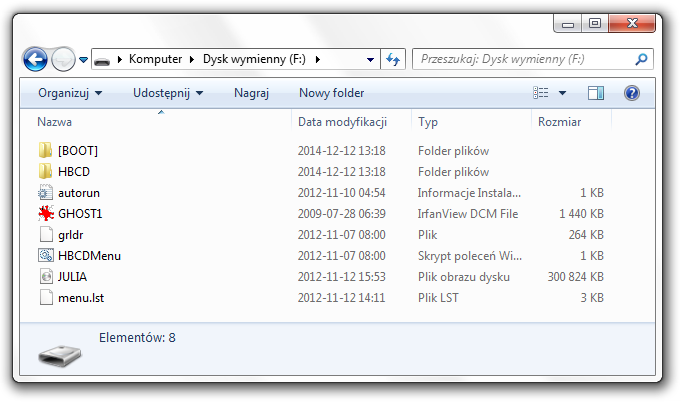
Task: Click the [BOOT] folder icon
Action: click(x=45, y=151)
